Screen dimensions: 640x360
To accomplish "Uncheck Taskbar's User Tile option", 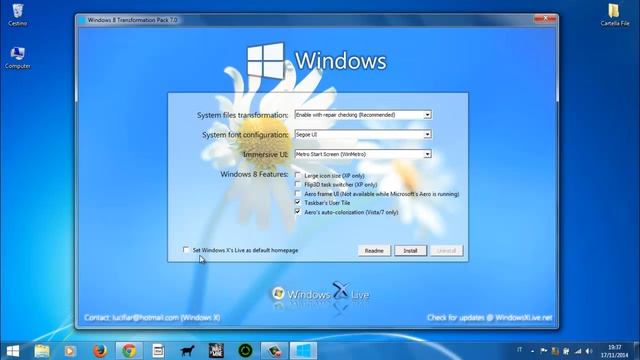I will coord(298,202).
